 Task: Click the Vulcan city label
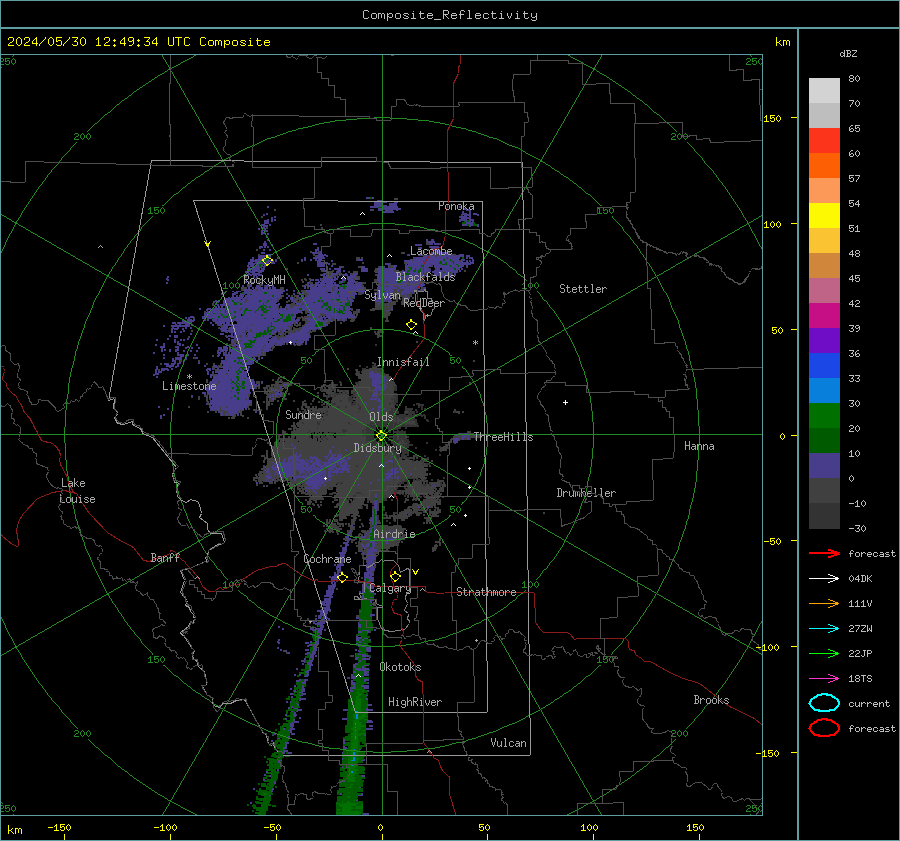click(x=508, y=743)
